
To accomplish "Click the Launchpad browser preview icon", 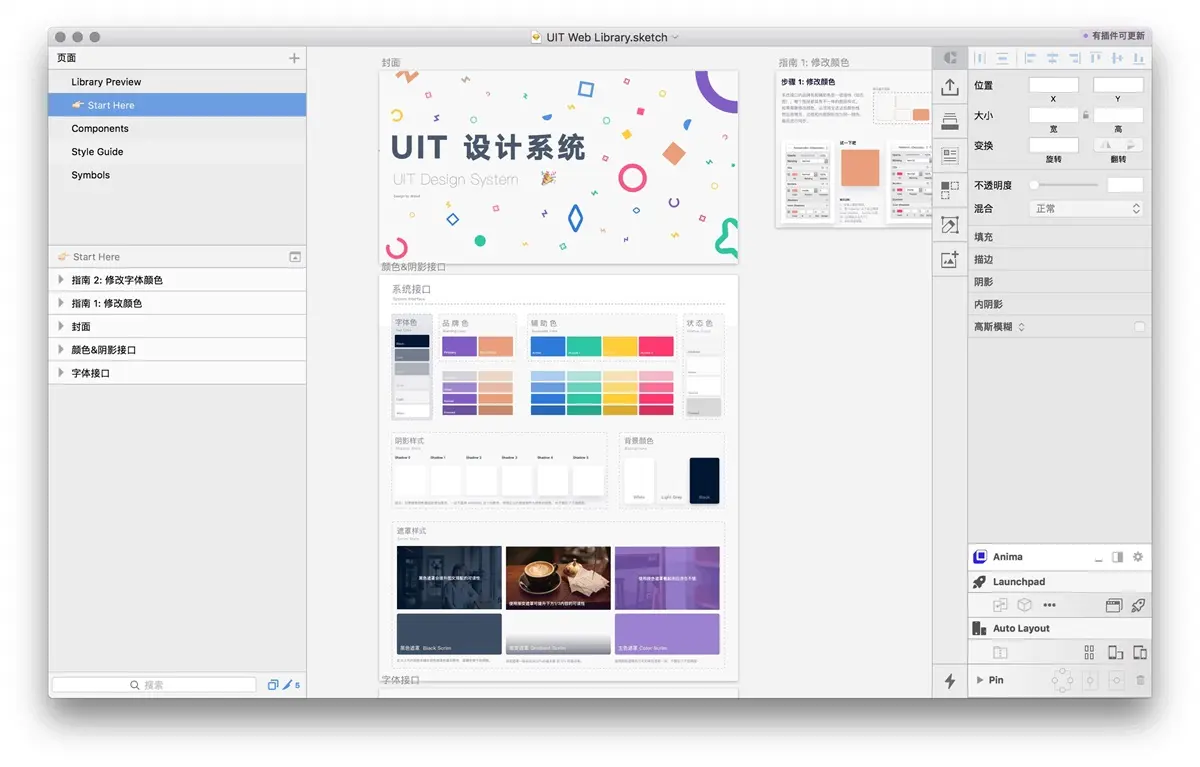I will click(x=1114, y=605).
